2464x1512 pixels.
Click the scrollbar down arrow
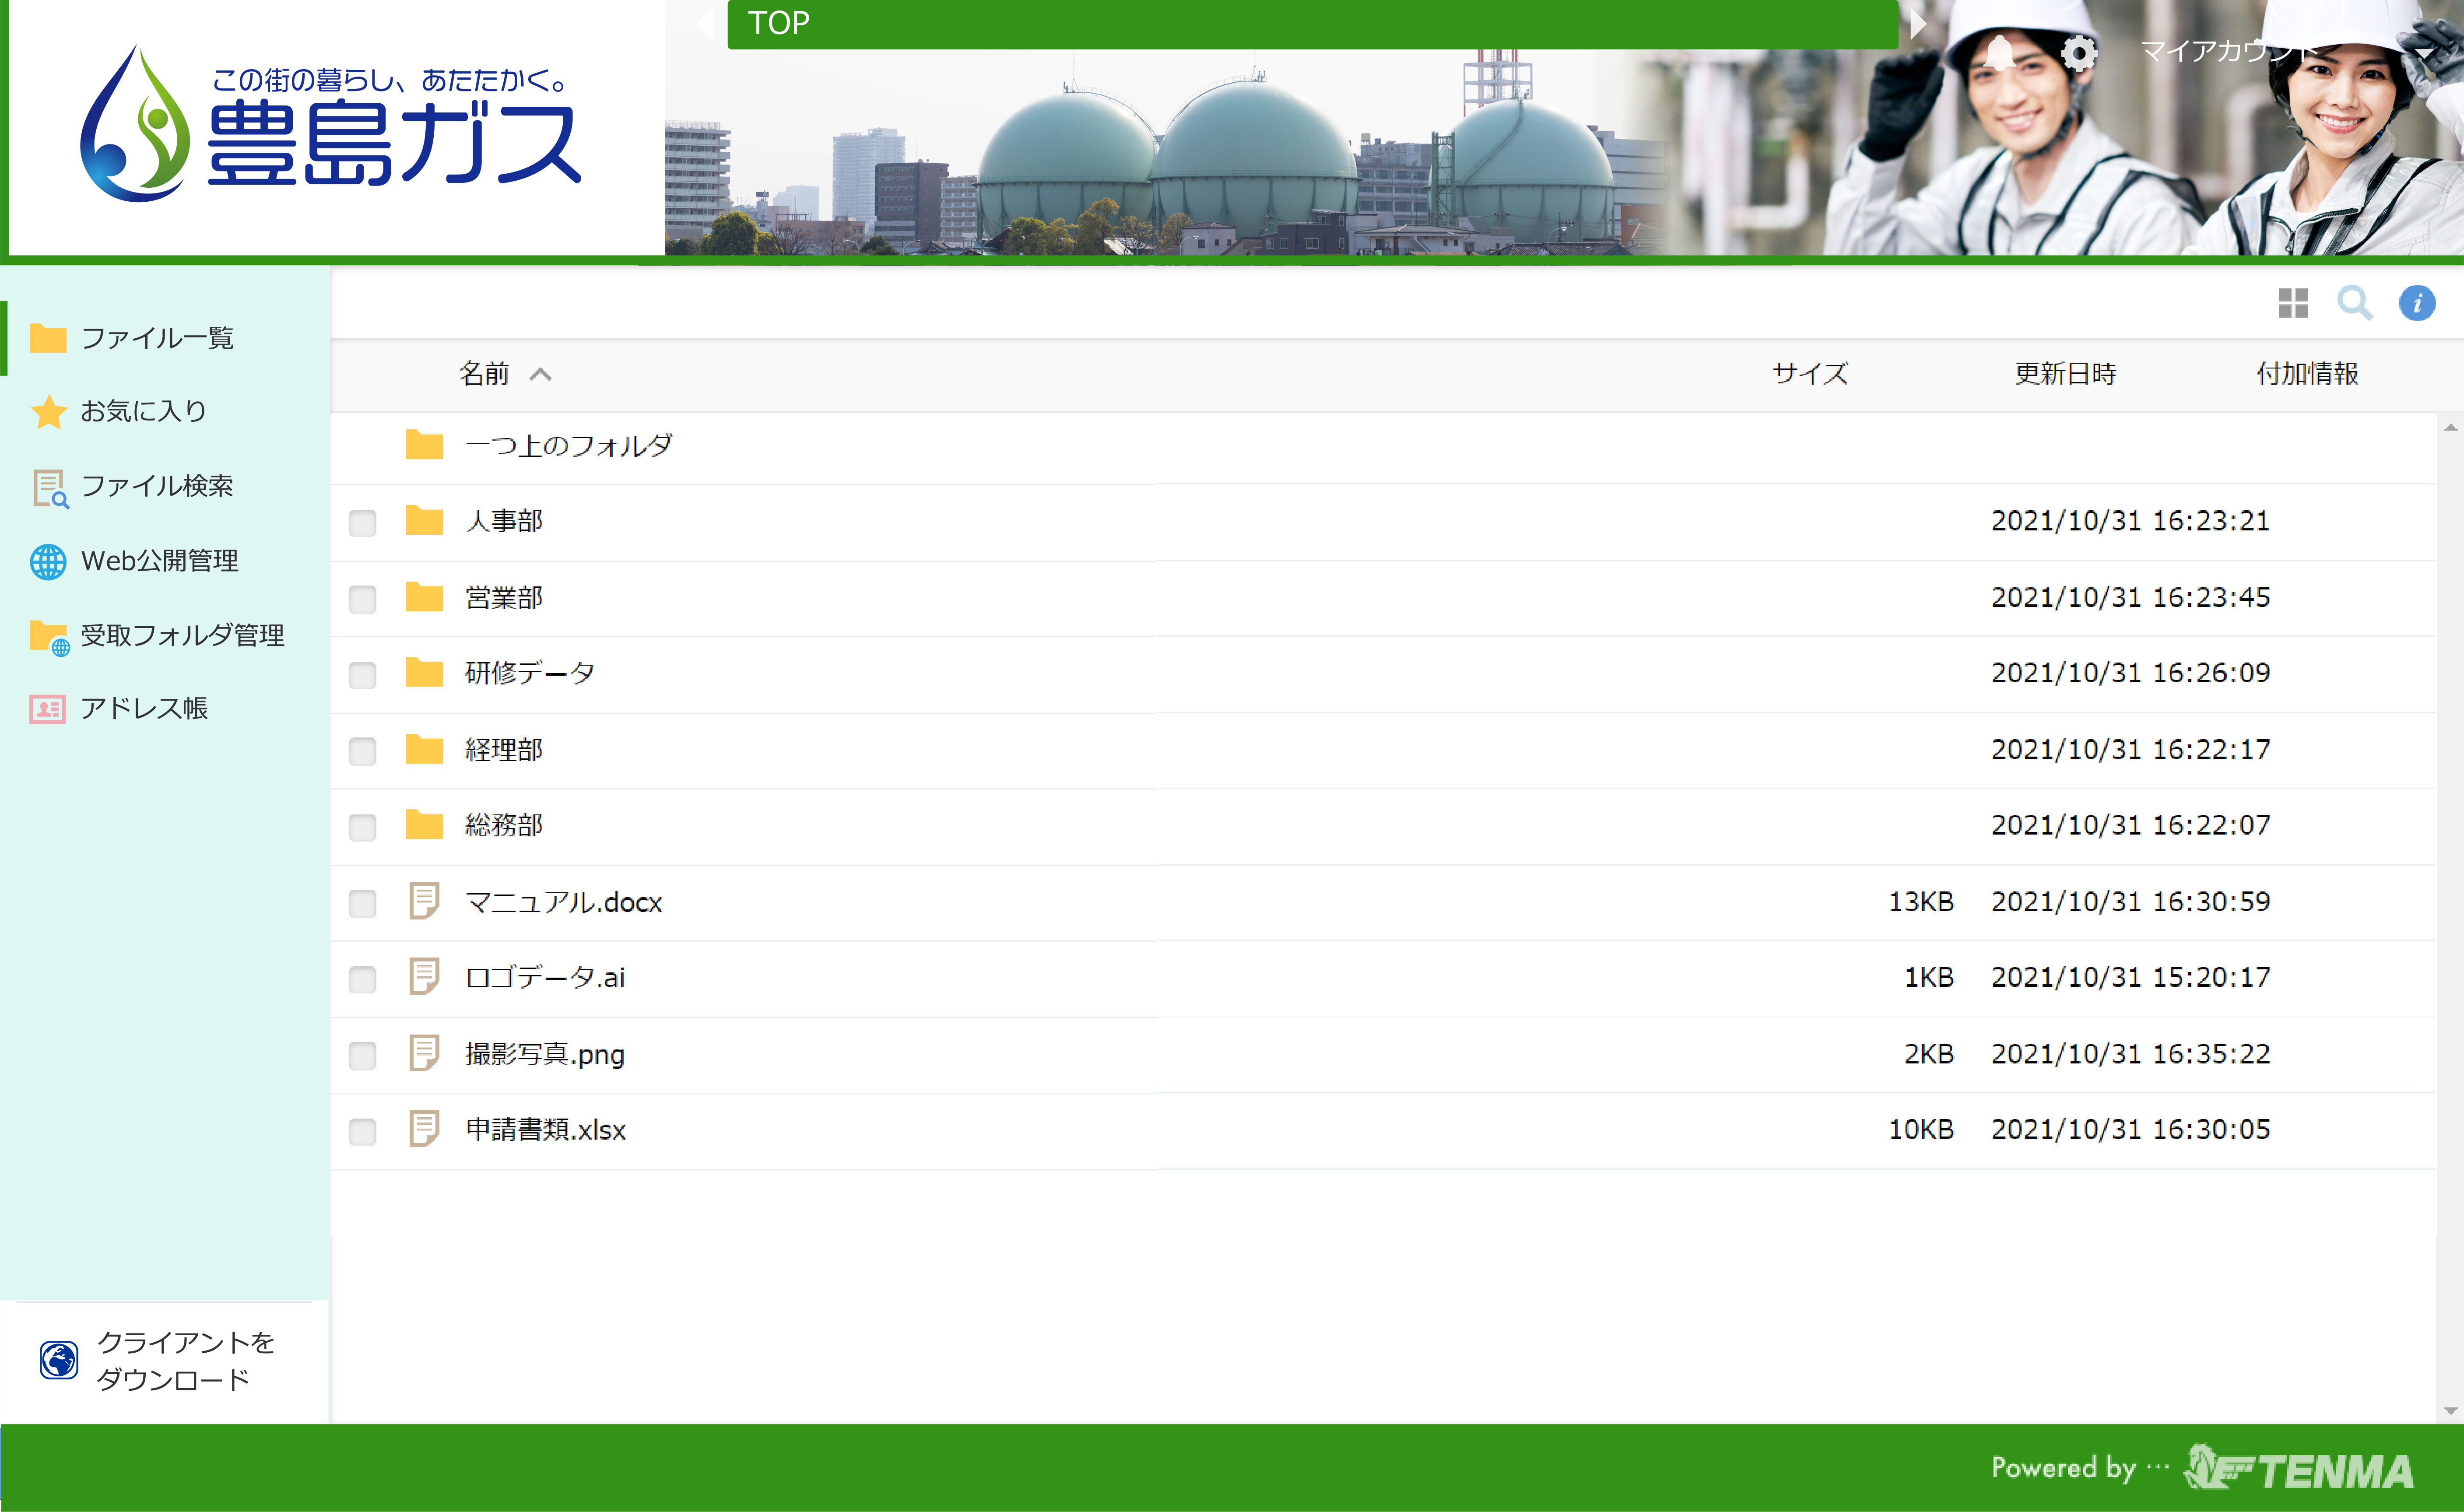click(2450, 1411)
